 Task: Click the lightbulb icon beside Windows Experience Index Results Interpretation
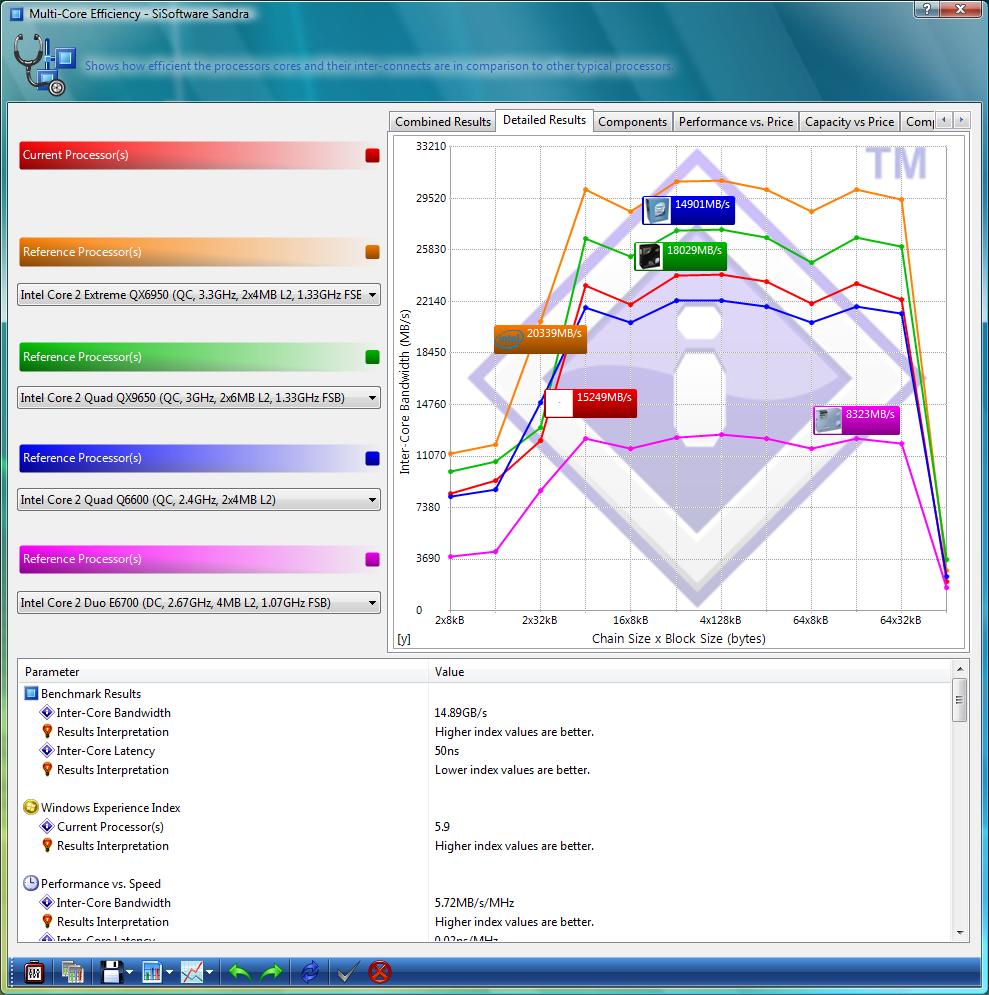tap(46, 845)
